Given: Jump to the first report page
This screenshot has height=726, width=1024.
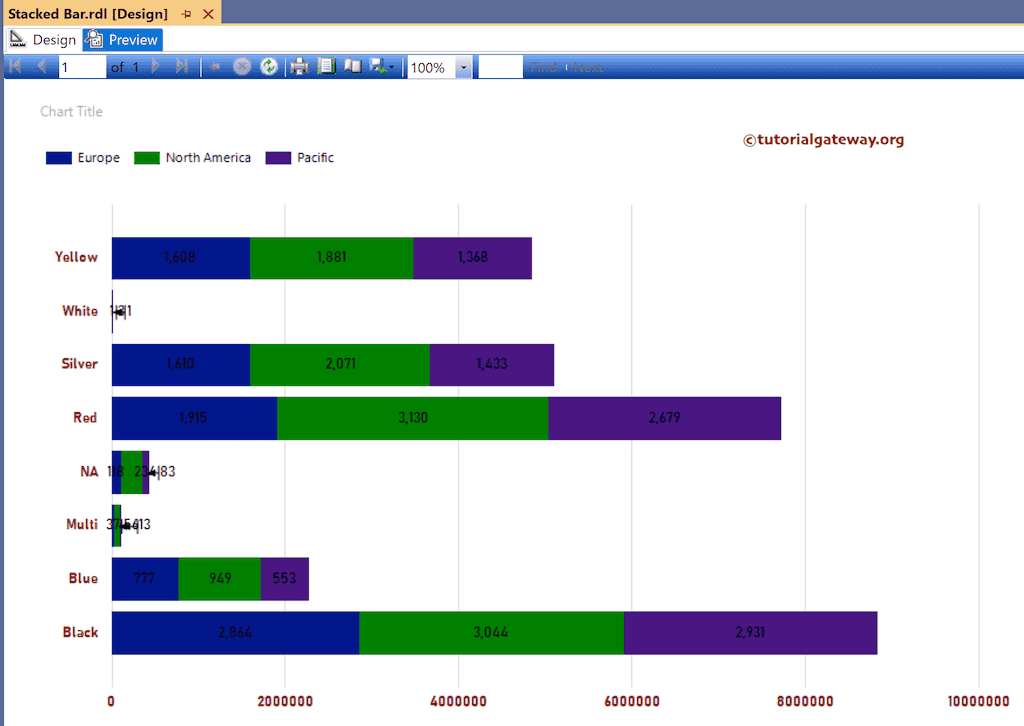Looking at the screenshot, I should tap(15, 66).
